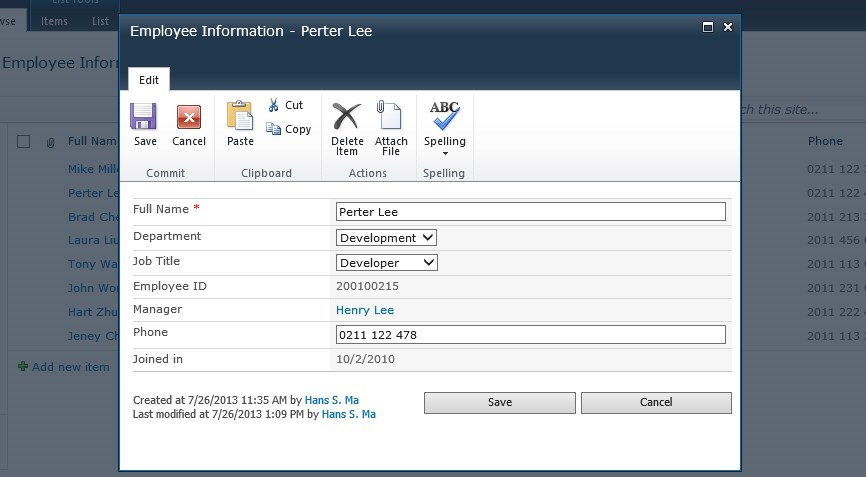This screenshot has width=866, height=477.
Task: Open the Spelling dropdown arrow
Action: 445,153
